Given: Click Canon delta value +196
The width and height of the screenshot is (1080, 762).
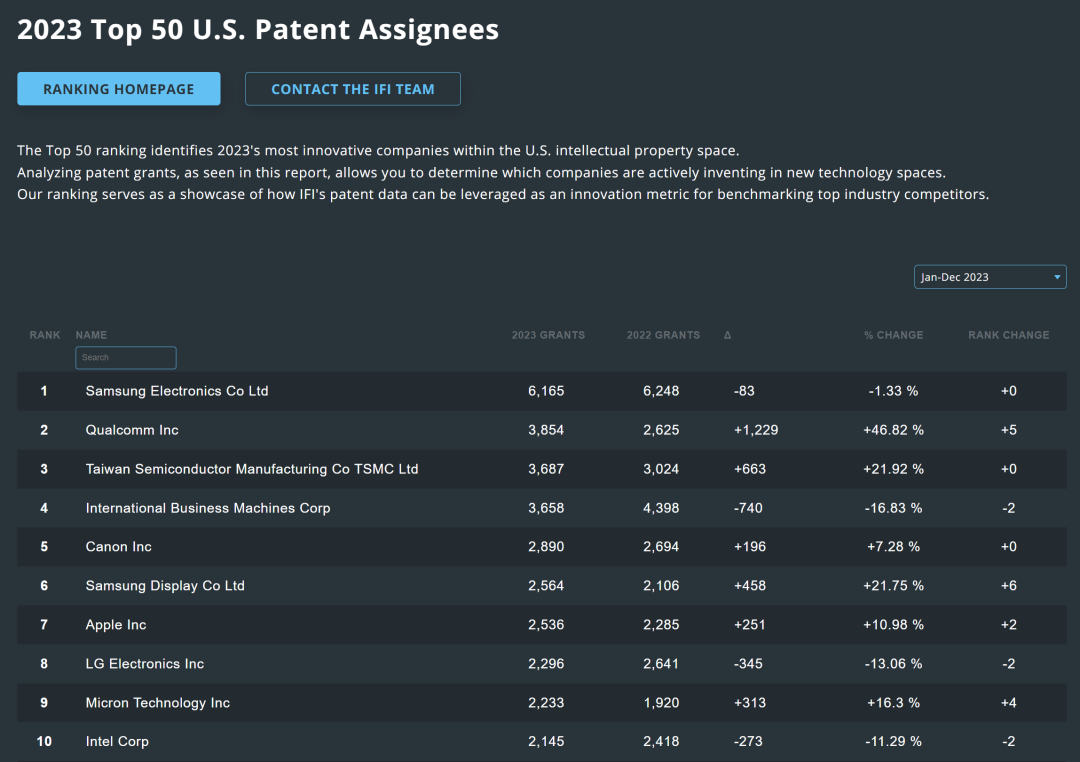Looking at the screenshot, I should pos(750,546).
